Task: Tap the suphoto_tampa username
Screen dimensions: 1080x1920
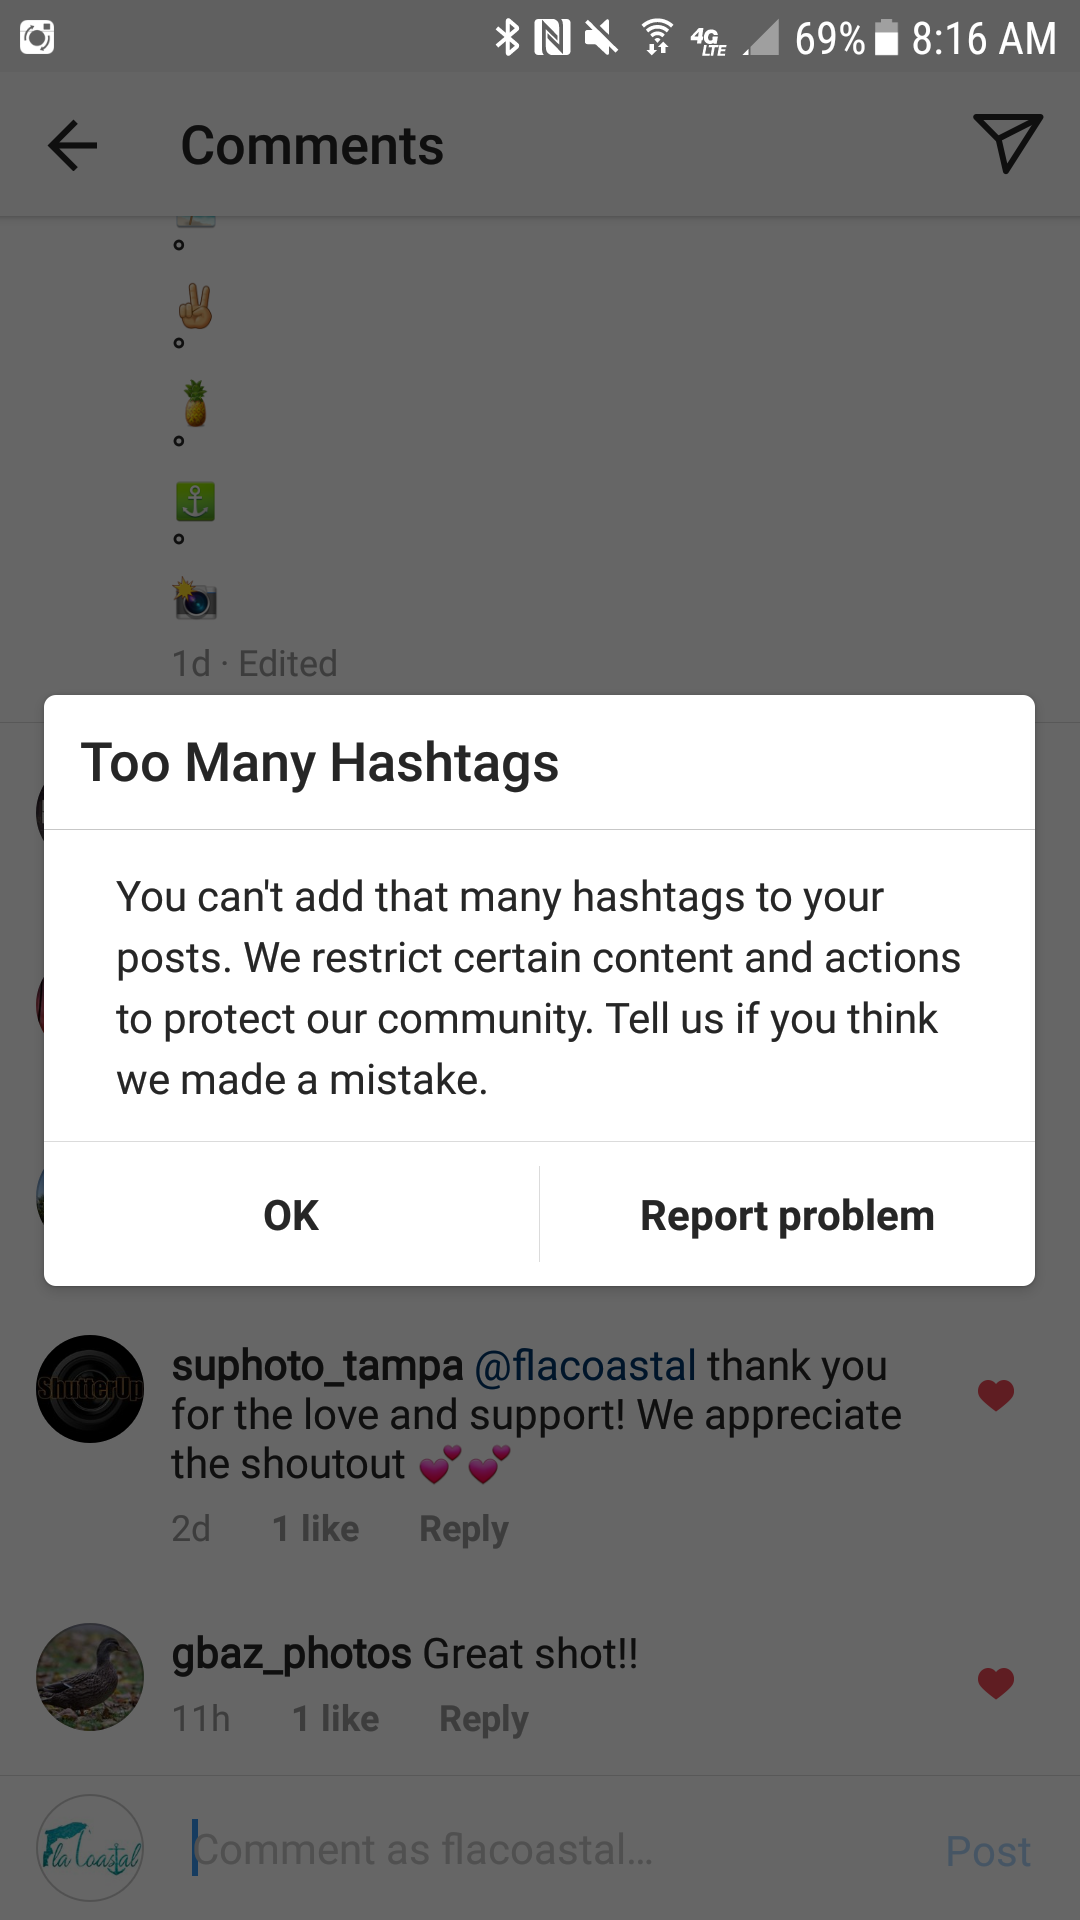Action: pyautogui.click(x=317, y=1366)
